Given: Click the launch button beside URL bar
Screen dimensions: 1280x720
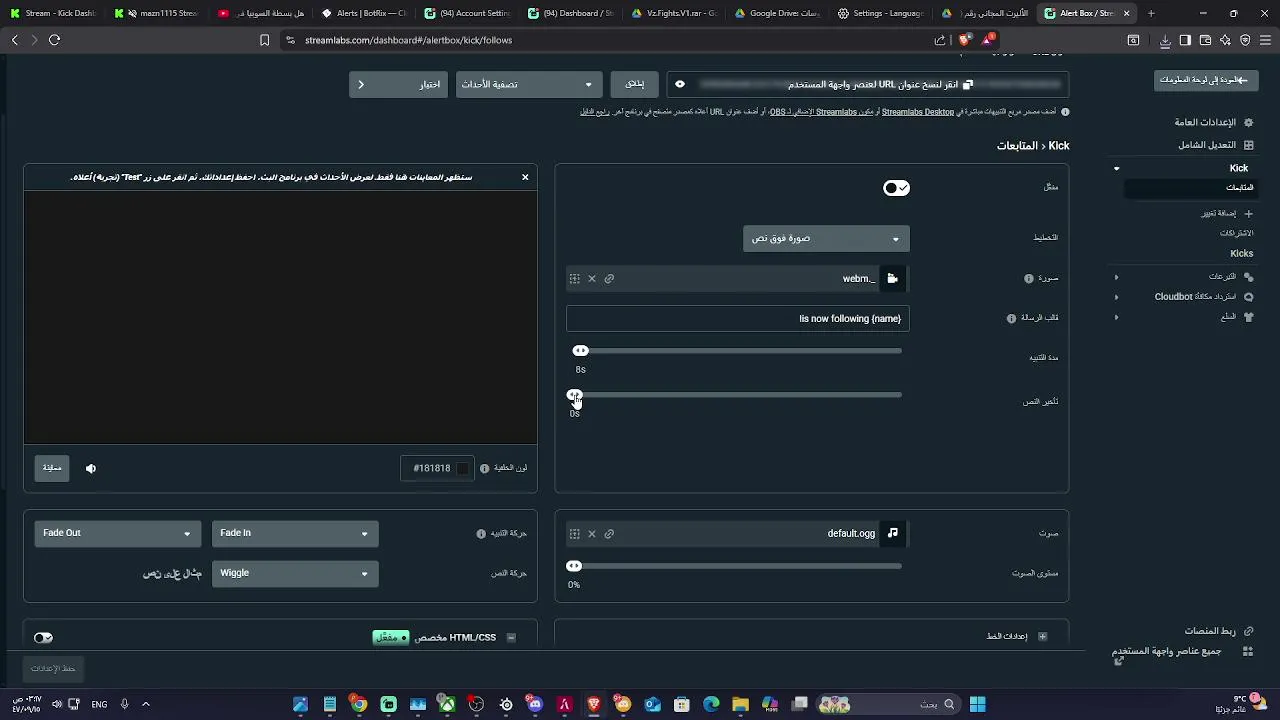Looking at the screenshot, I should click(x=634, y=84).
